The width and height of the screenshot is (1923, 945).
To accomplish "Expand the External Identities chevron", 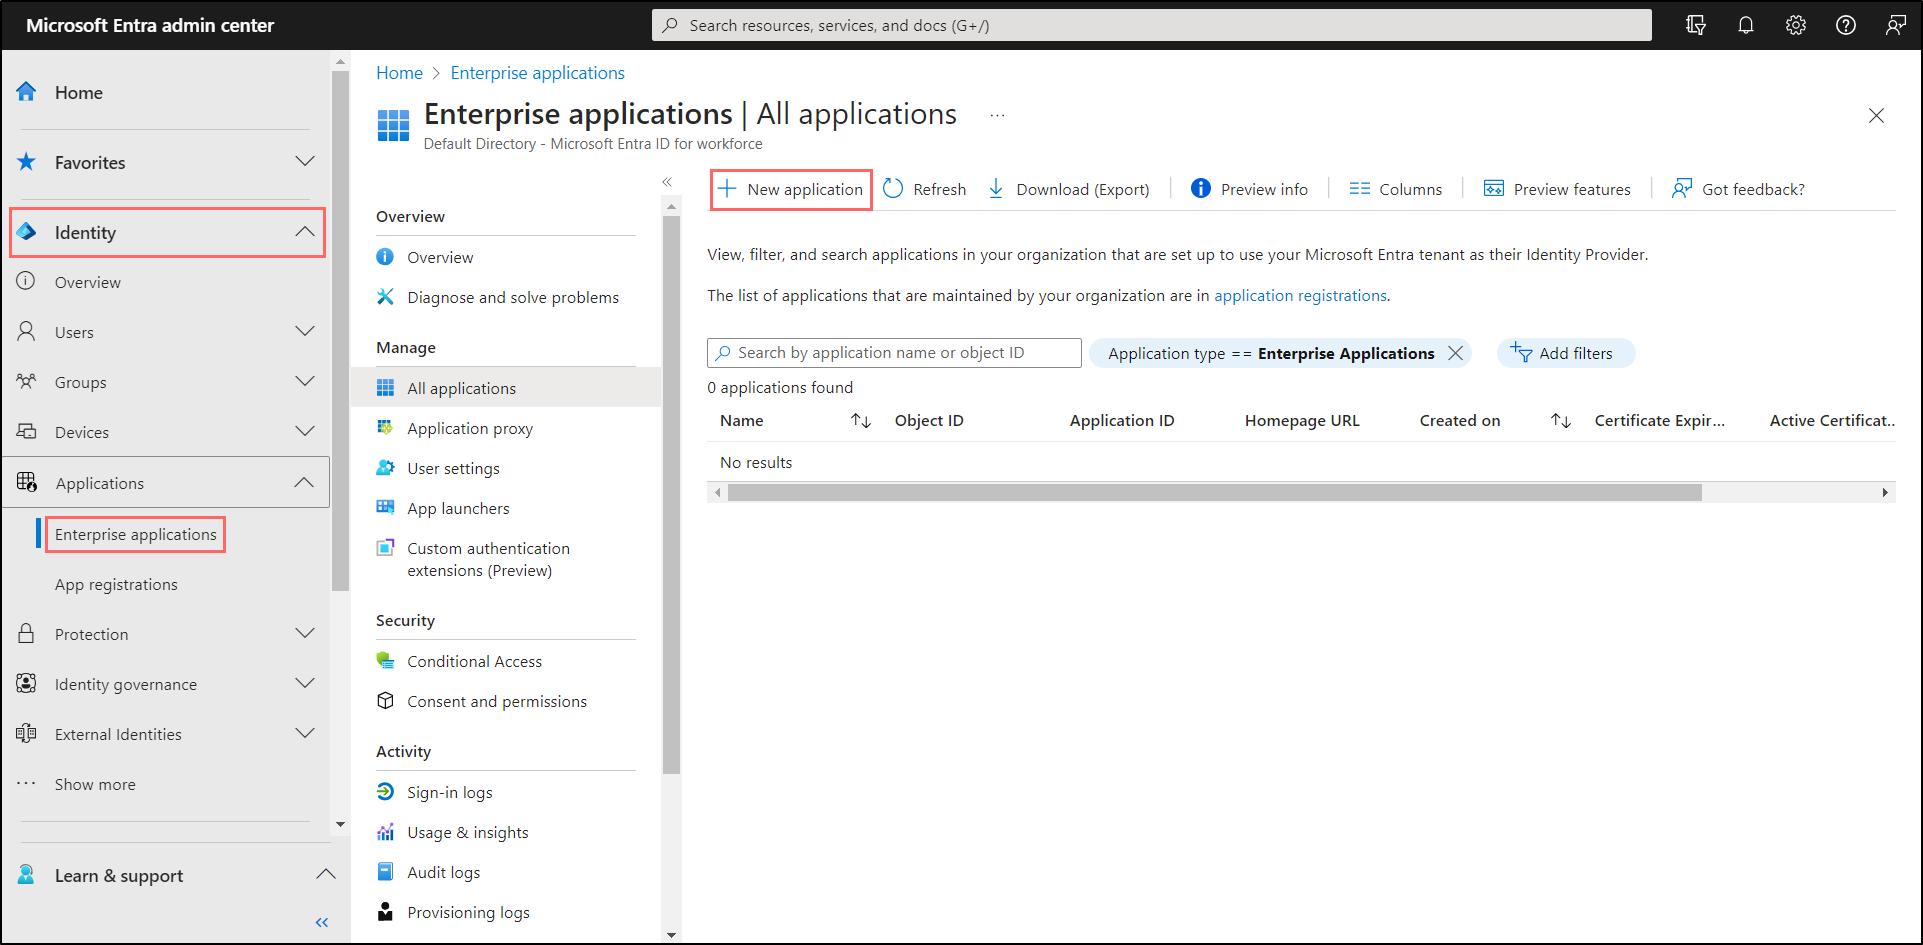I will (x=305, y=734).
